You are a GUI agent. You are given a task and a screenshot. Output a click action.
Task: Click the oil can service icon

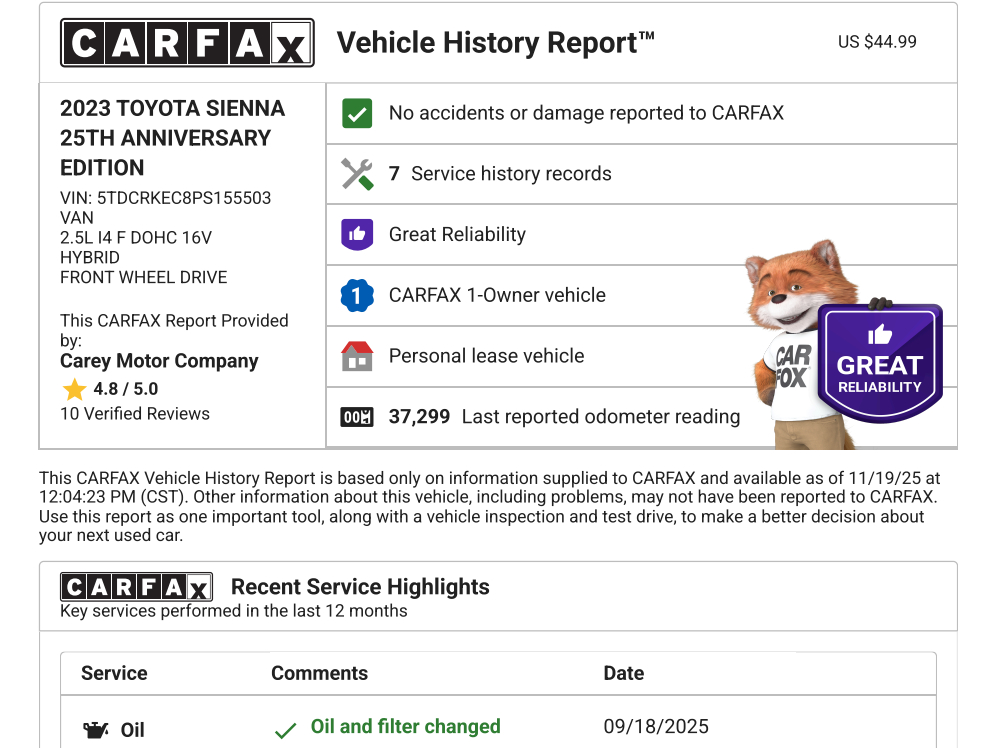tap(96, 731)
